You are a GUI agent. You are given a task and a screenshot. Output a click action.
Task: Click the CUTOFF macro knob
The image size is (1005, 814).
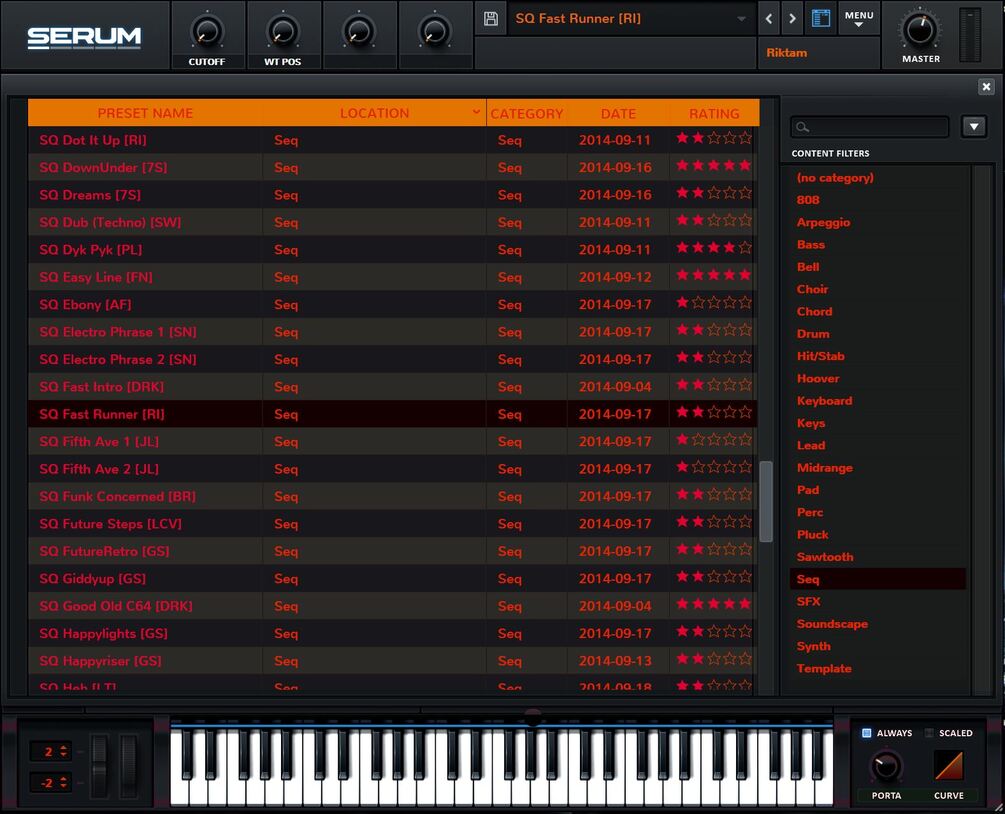tap(206, 31)
